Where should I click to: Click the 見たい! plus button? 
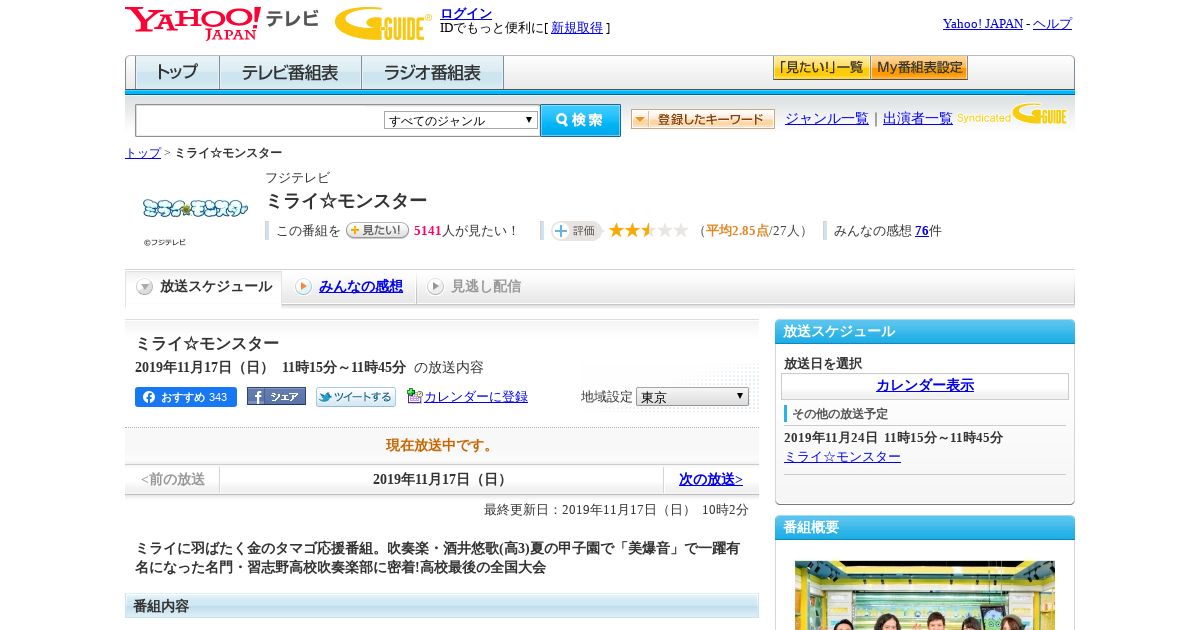click(377, 230)
